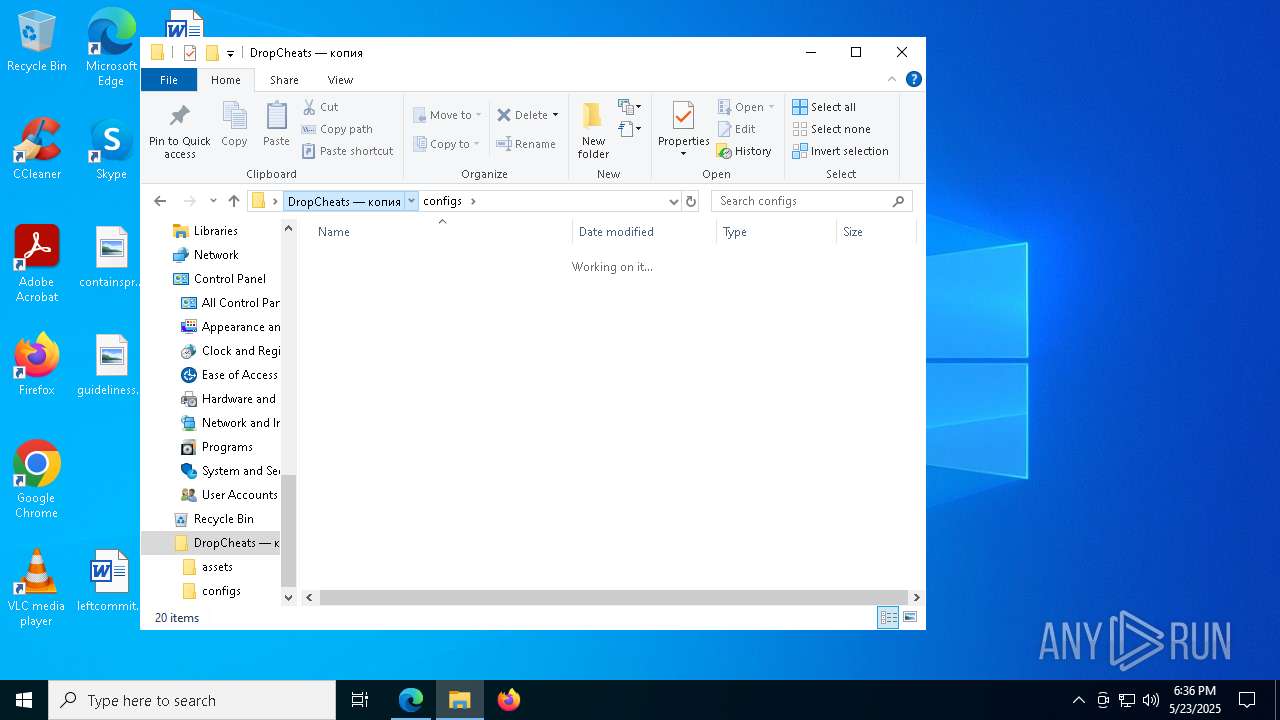This screenshot has width=1280, height=720.
Task: Open the breadcrumb dropdown beside DropCheats — копия
Action: pyautogui.click(x=411, y=201)
